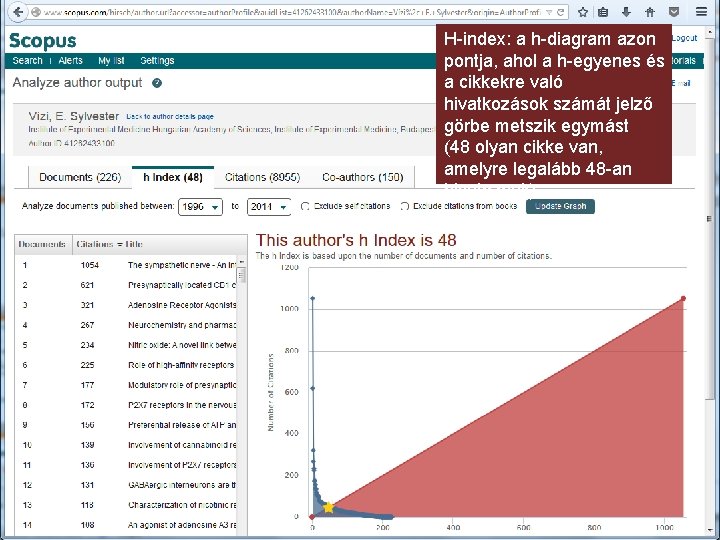Click citation count 1054 in first row
Viewport: 720px width, 540px height.
(90, 265)
